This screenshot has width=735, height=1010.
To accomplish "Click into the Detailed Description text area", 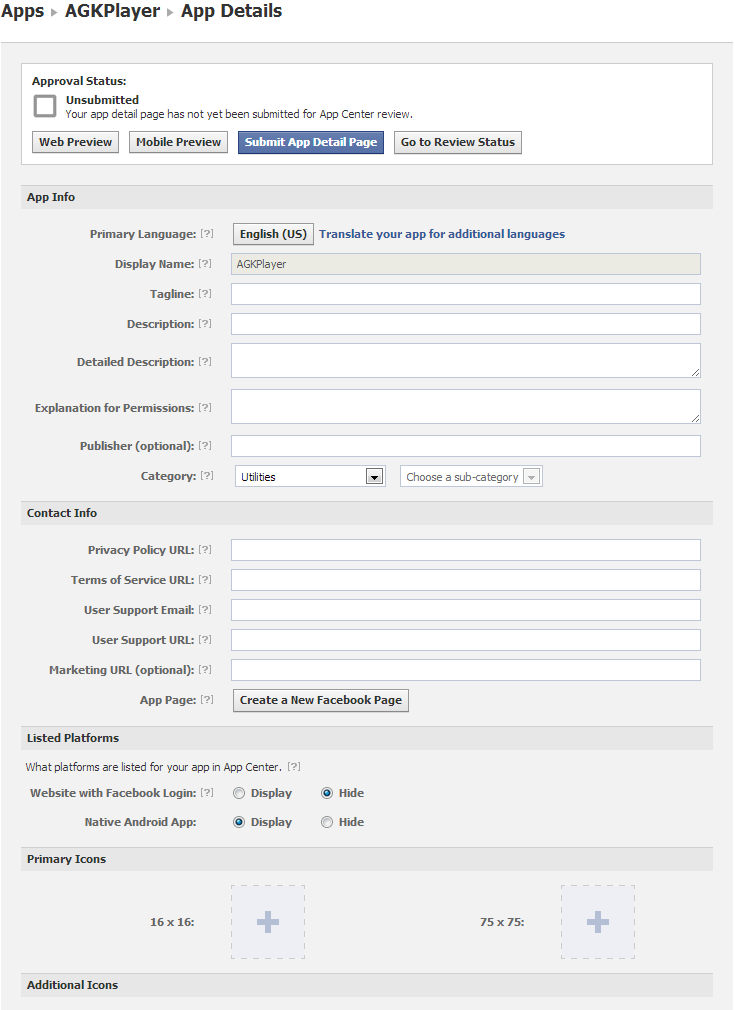I will (x=465, y=361).
